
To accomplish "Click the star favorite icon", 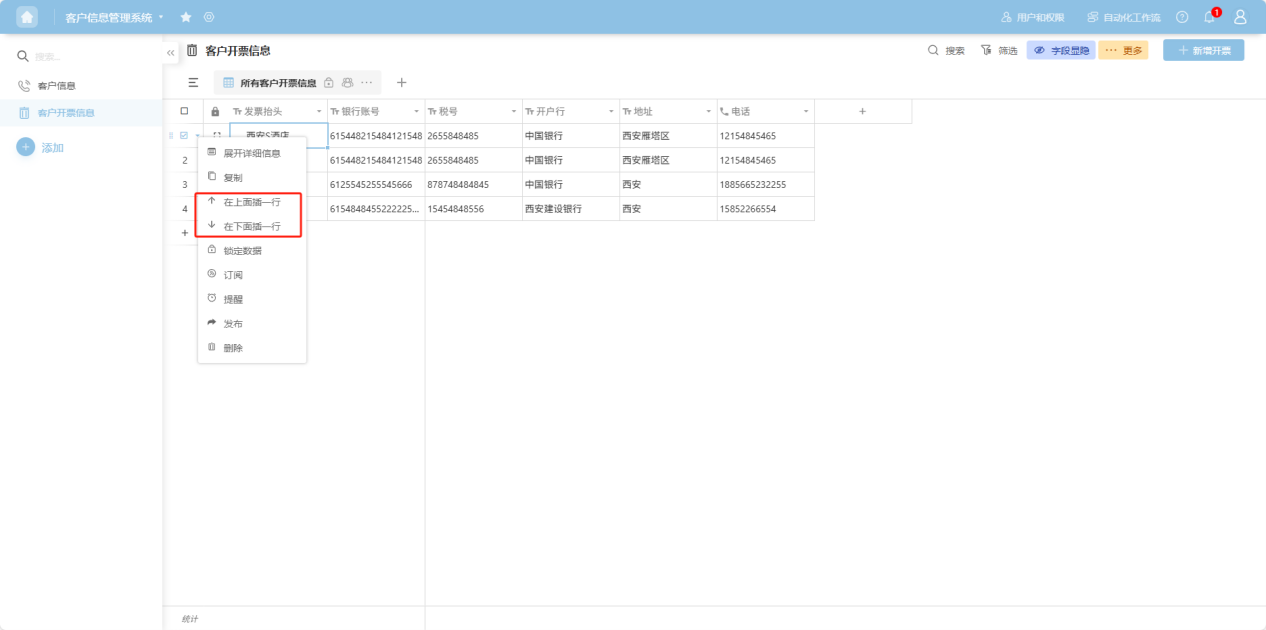I will [x=186, y=17].
